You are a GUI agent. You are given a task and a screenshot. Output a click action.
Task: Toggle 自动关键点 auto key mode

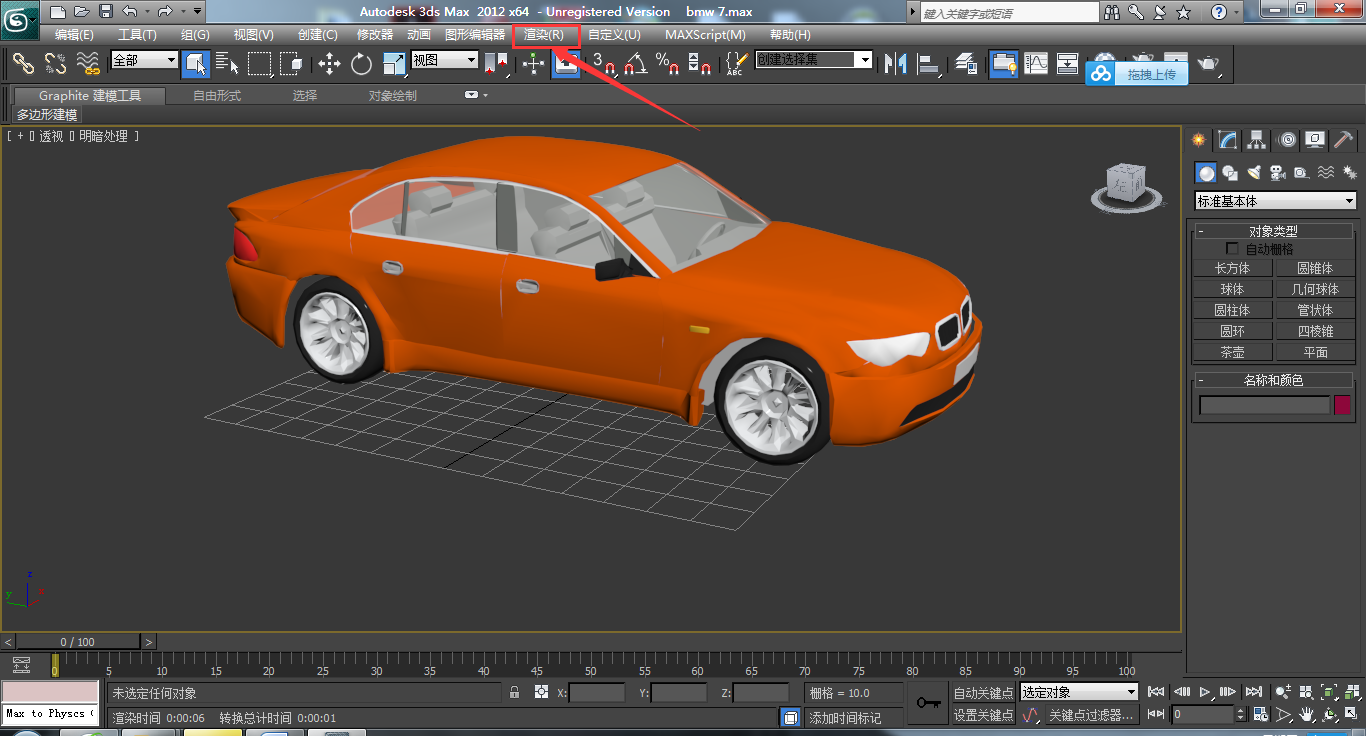pos(982,693)
